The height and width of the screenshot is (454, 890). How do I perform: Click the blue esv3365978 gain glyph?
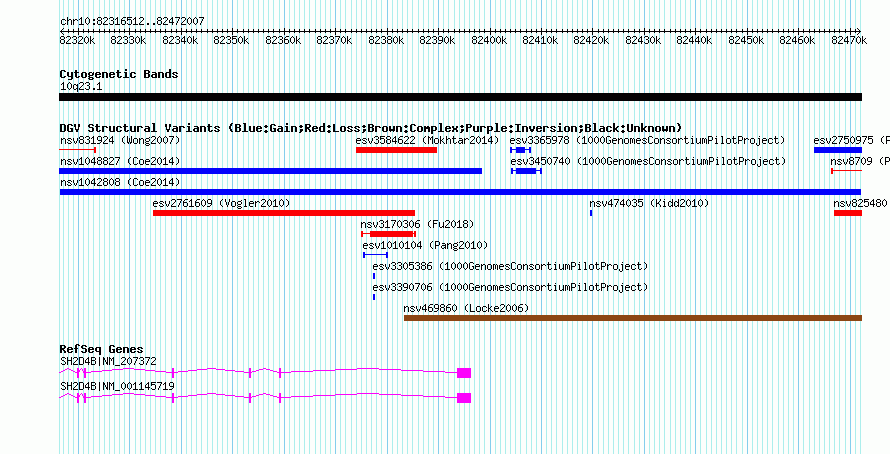pos(520,150)
